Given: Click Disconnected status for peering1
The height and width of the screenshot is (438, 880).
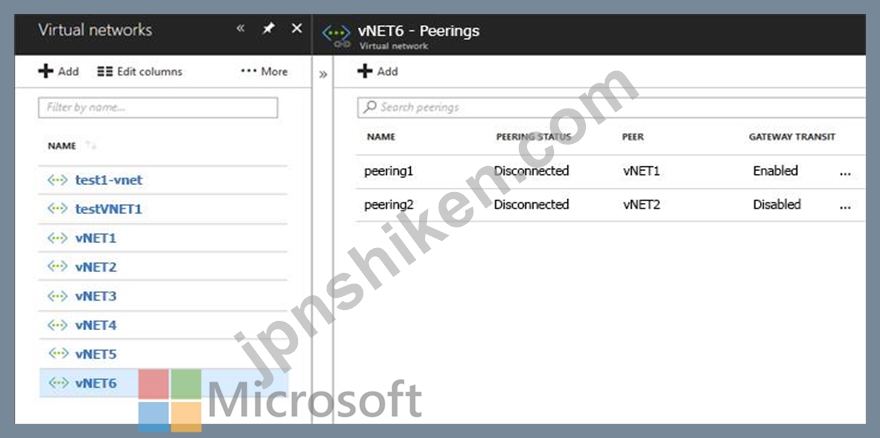Looking at the screenshot, I should (x=531, y=171).
